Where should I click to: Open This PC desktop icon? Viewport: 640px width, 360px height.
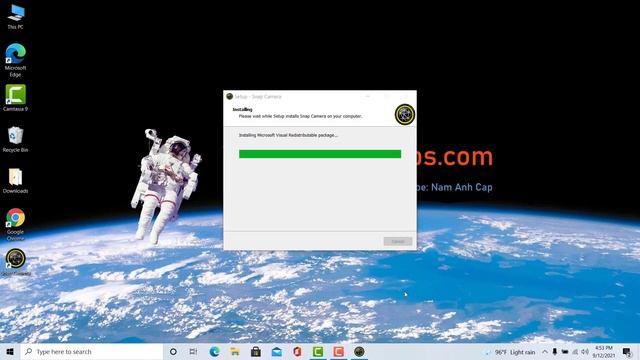tap(16, 16)
